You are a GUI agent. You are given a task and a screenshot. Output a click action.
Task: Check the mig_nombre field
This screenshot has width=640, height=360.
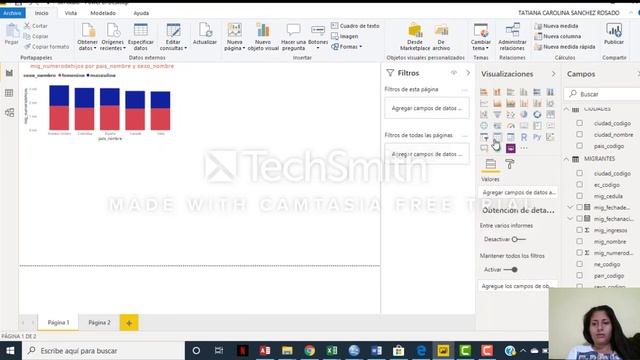tap(580, 242)
